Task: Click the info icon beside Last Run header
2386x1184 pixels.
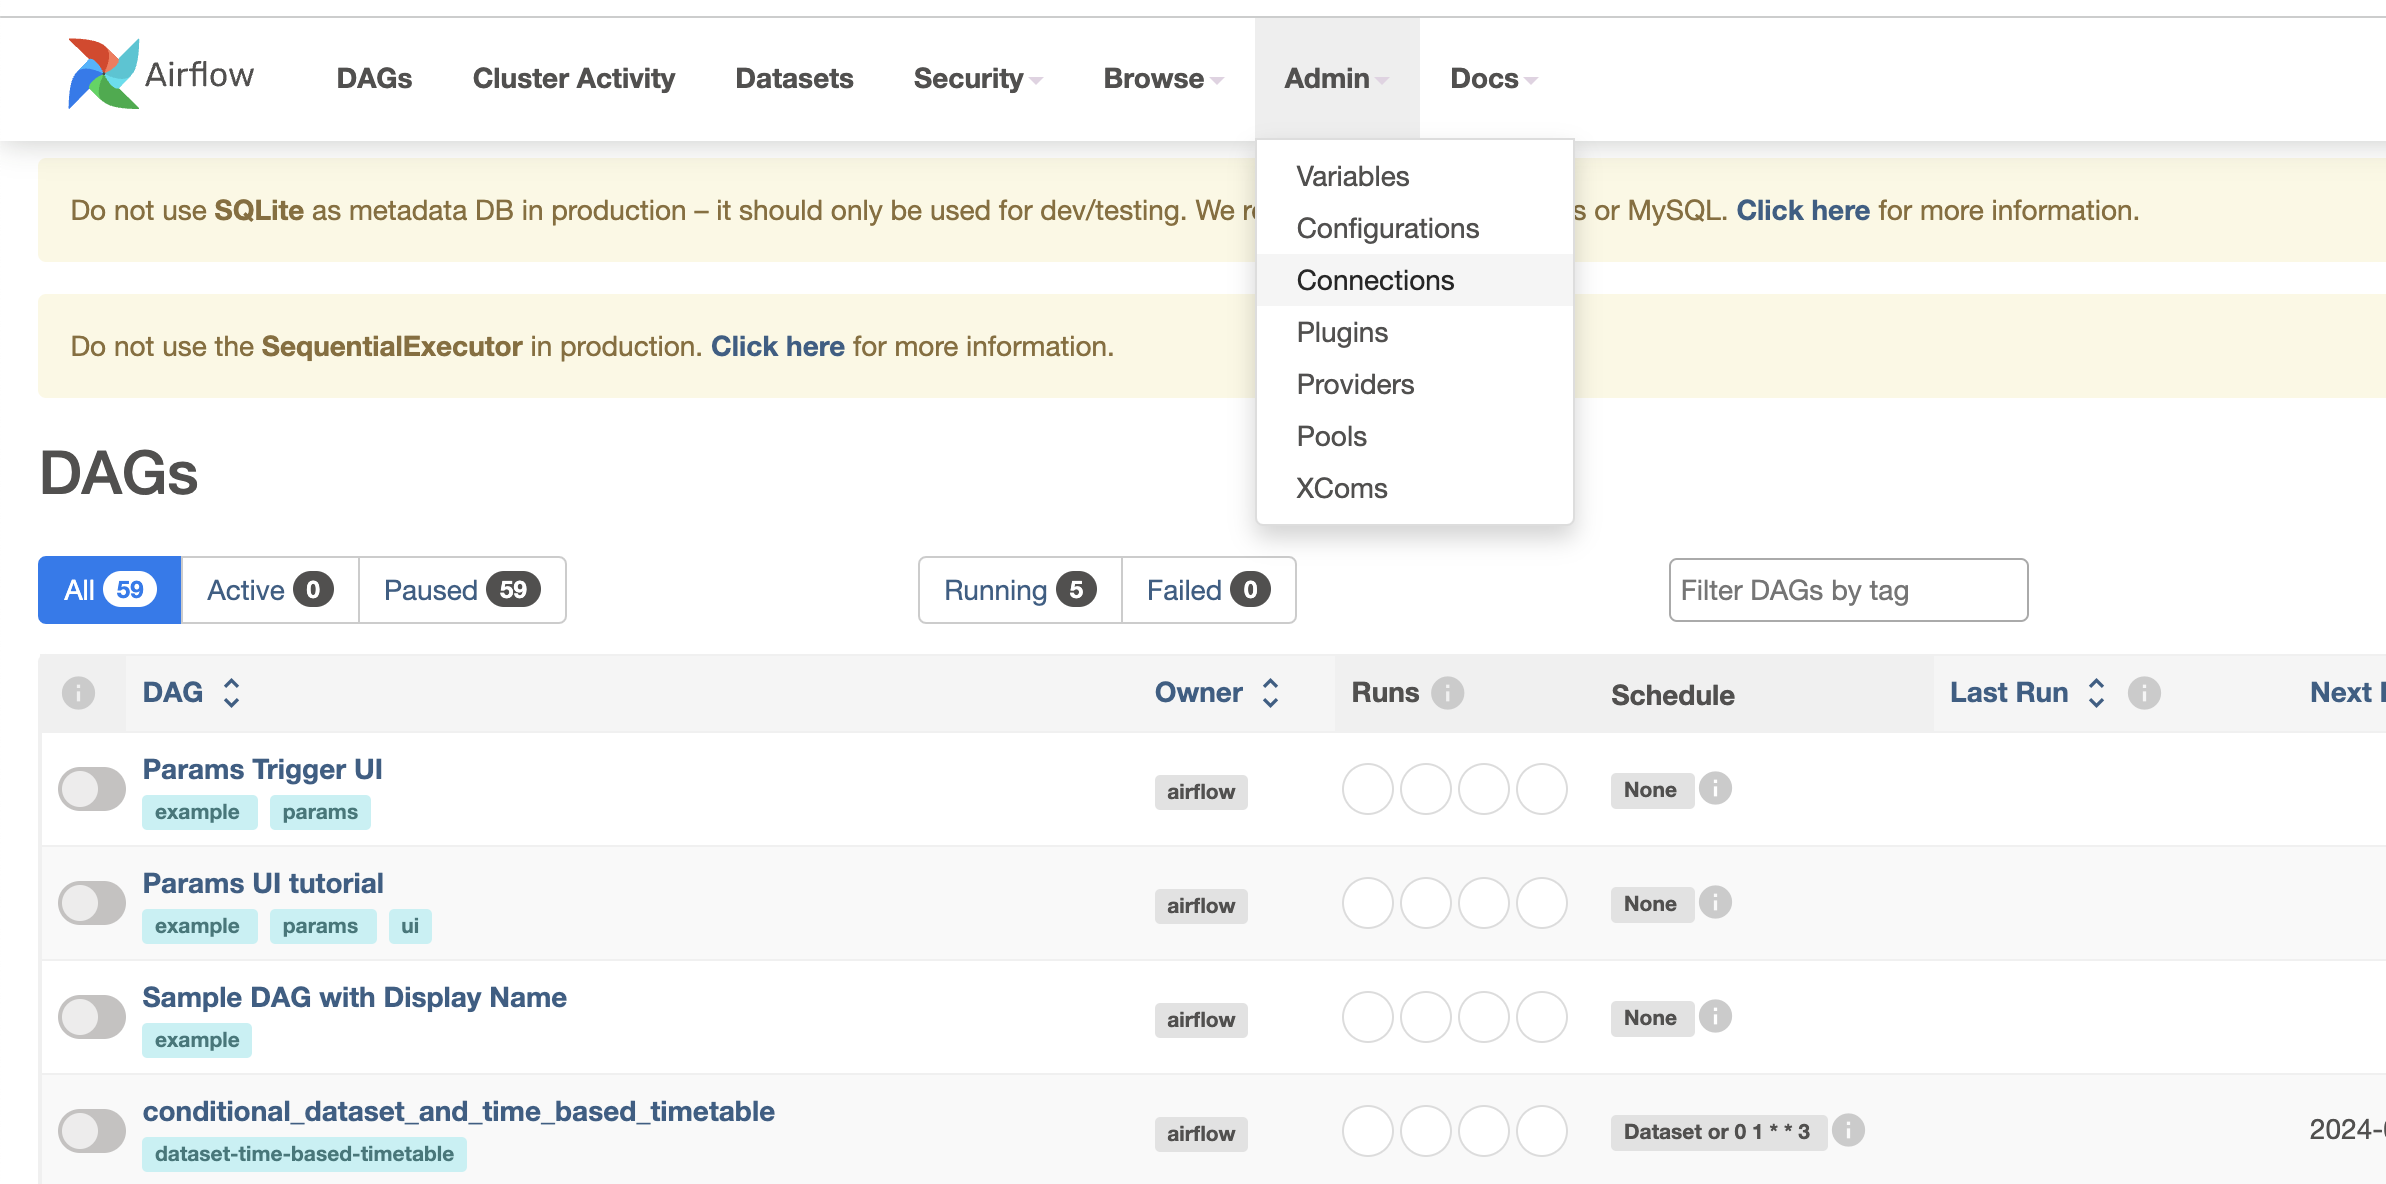Action: (x=2144, y=693)
